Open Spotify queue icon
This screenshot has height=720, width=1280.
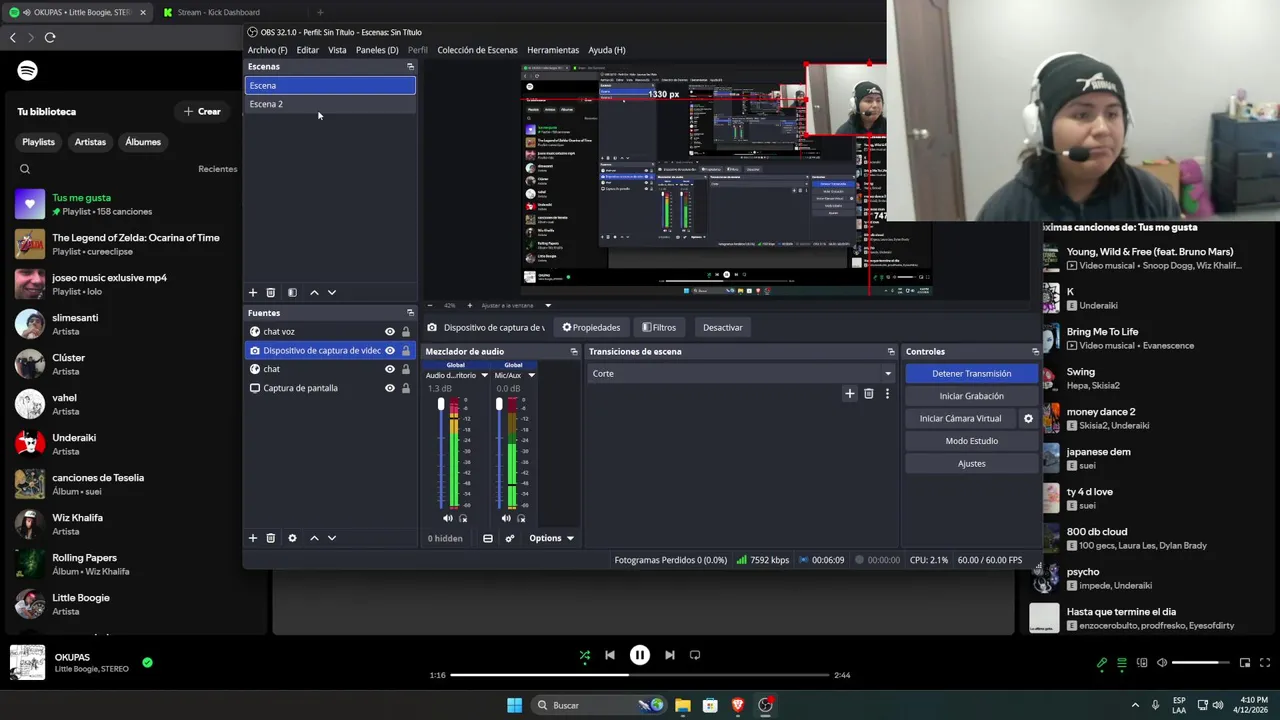pos(1122,663)
